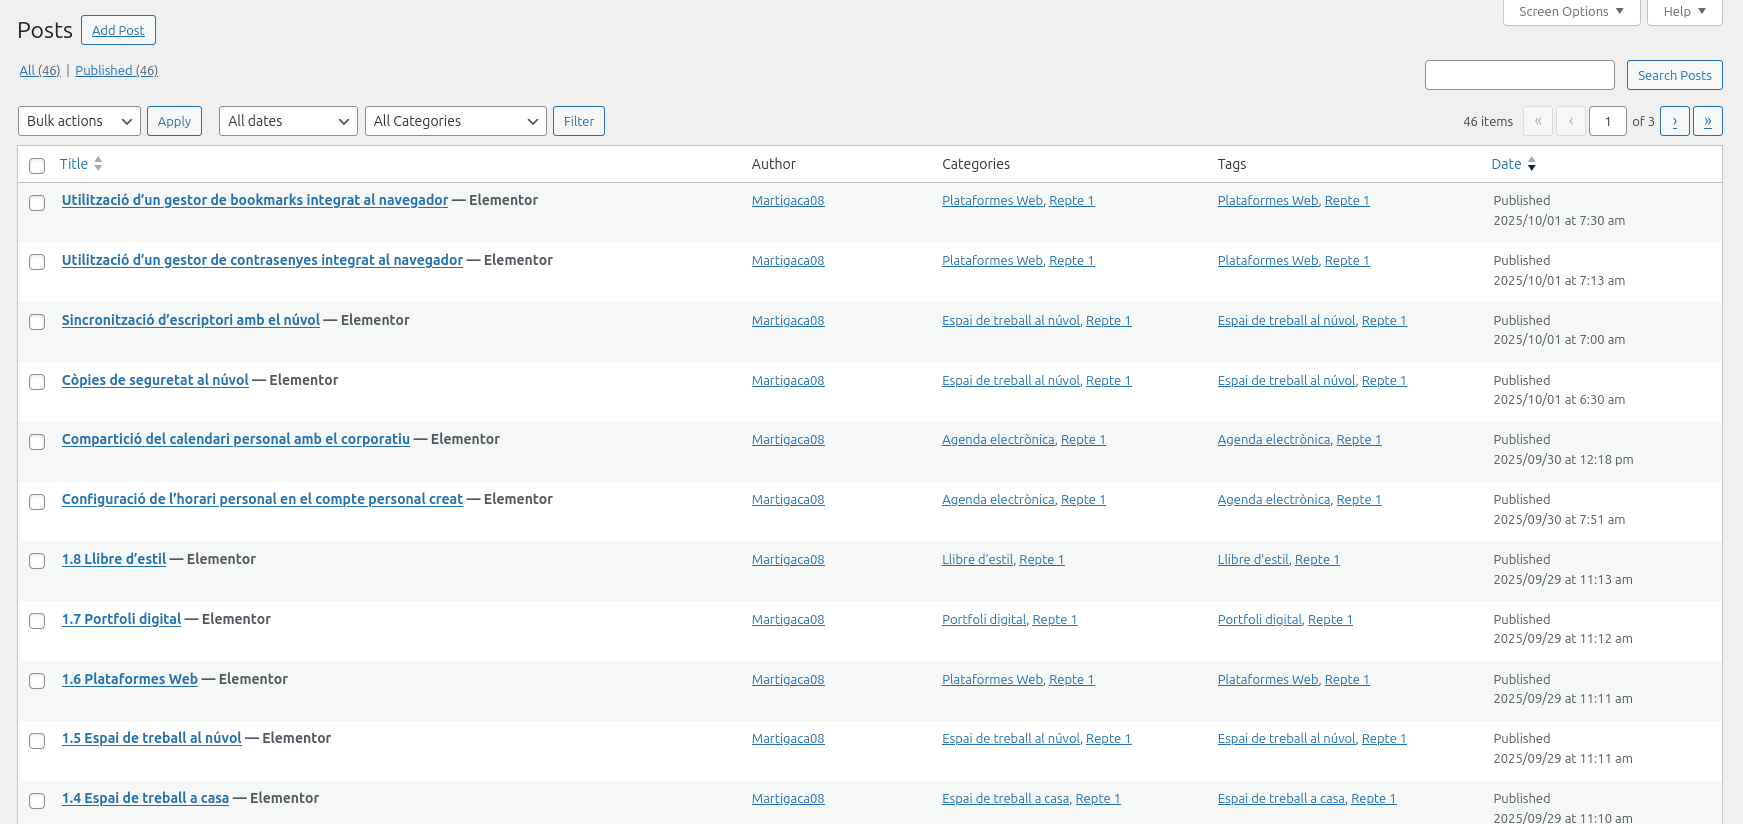Select all posts with header checkbox
Viewport: 1743px width, 824px height.
[37, 165]
